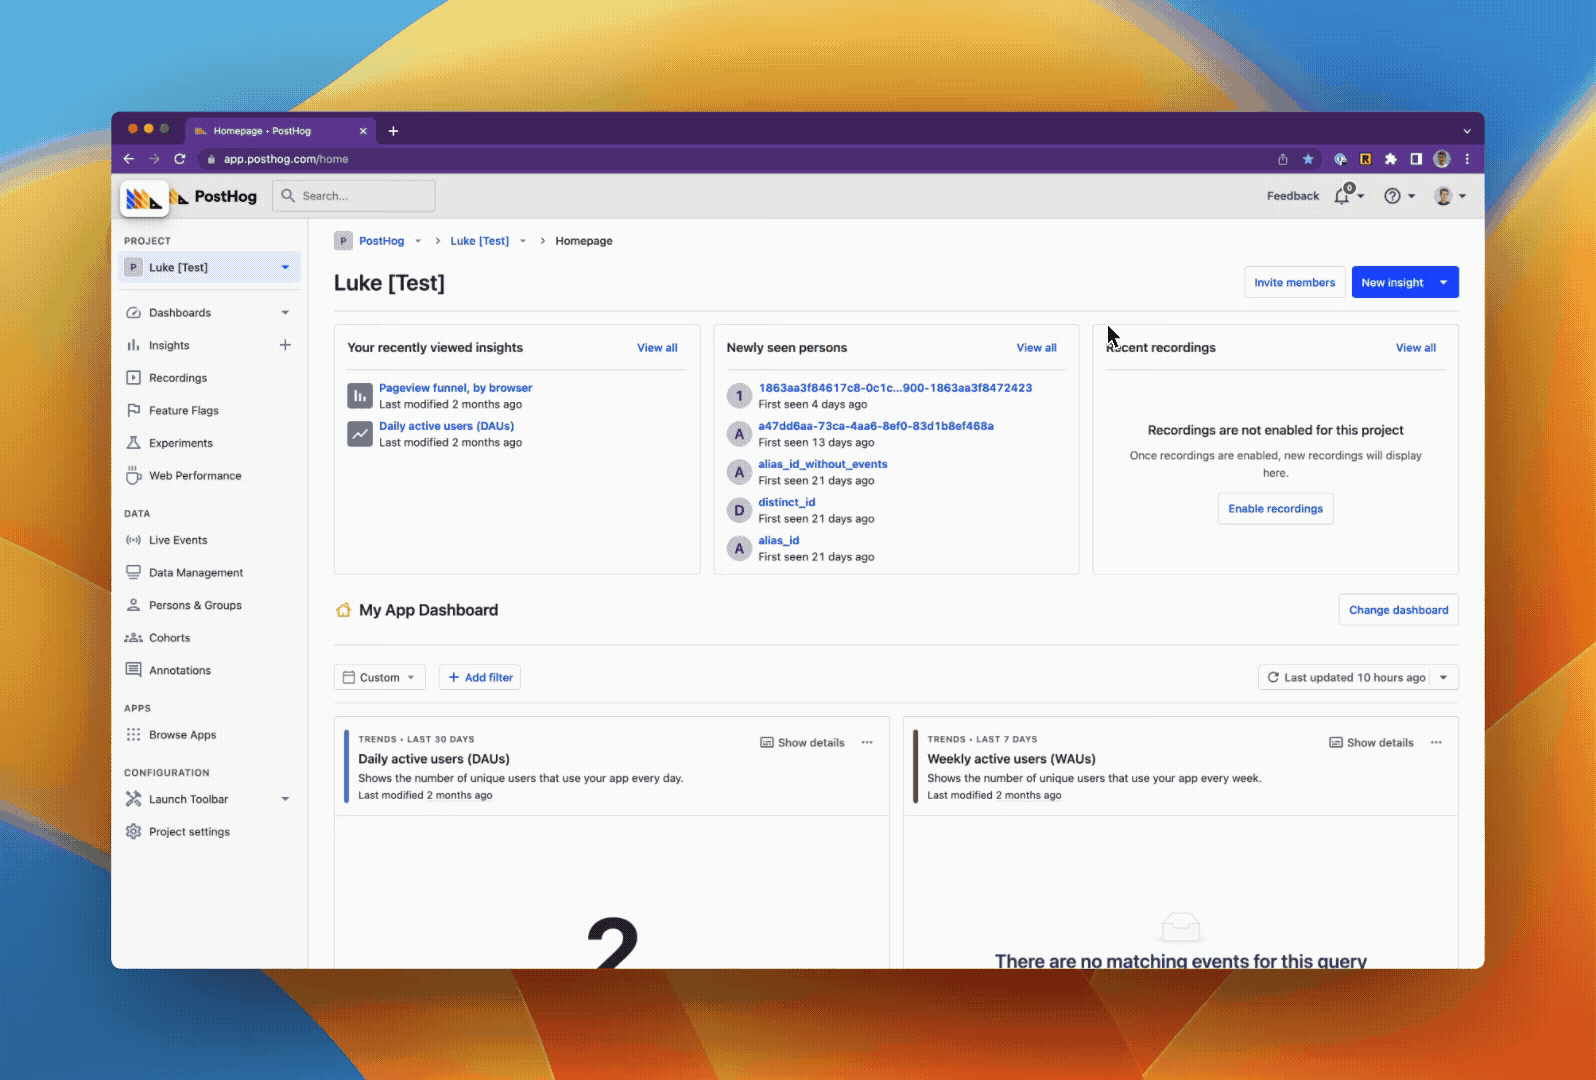
Task: Select Cohorts in the sidebar menu
Action: coord(169,638)
